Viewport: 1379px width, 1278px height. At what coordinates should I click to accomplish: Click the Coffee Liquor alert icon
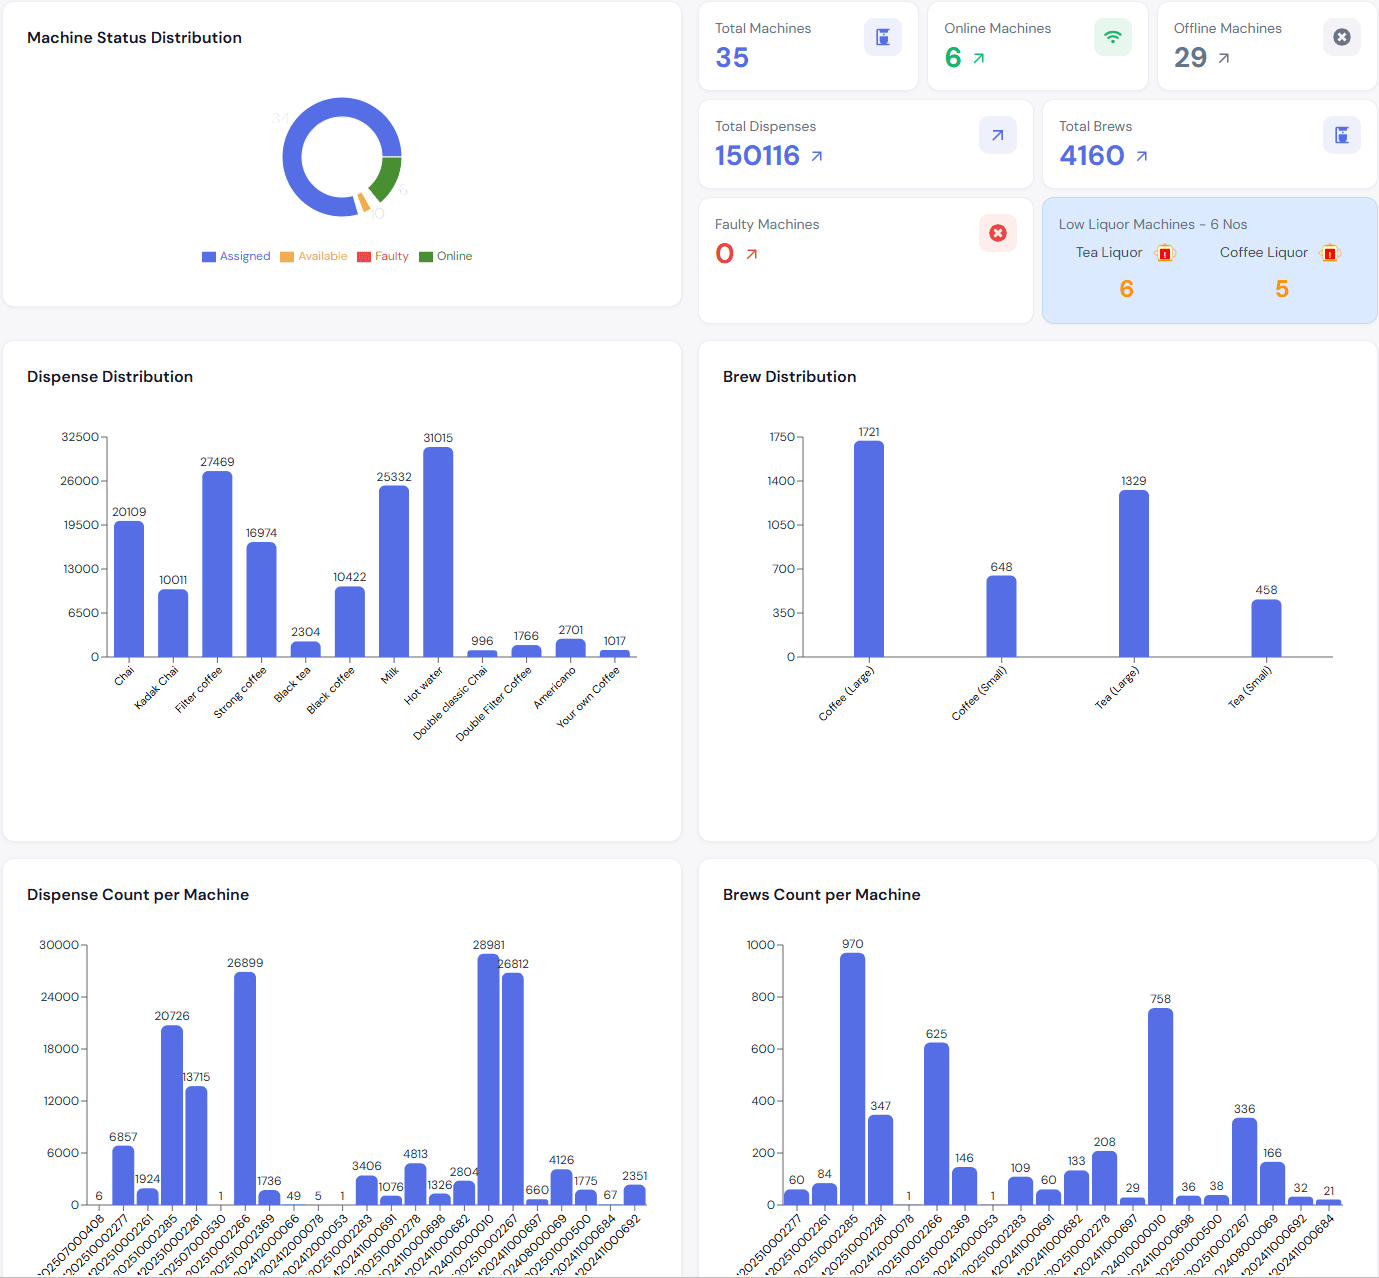(x=1330, y=253)
